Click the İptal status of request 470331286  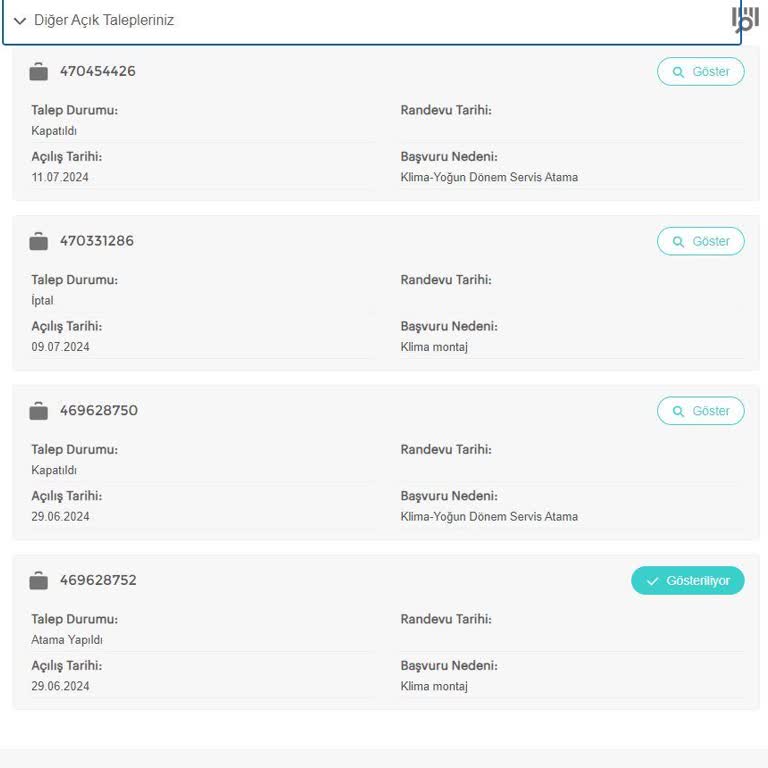[43, 301]
